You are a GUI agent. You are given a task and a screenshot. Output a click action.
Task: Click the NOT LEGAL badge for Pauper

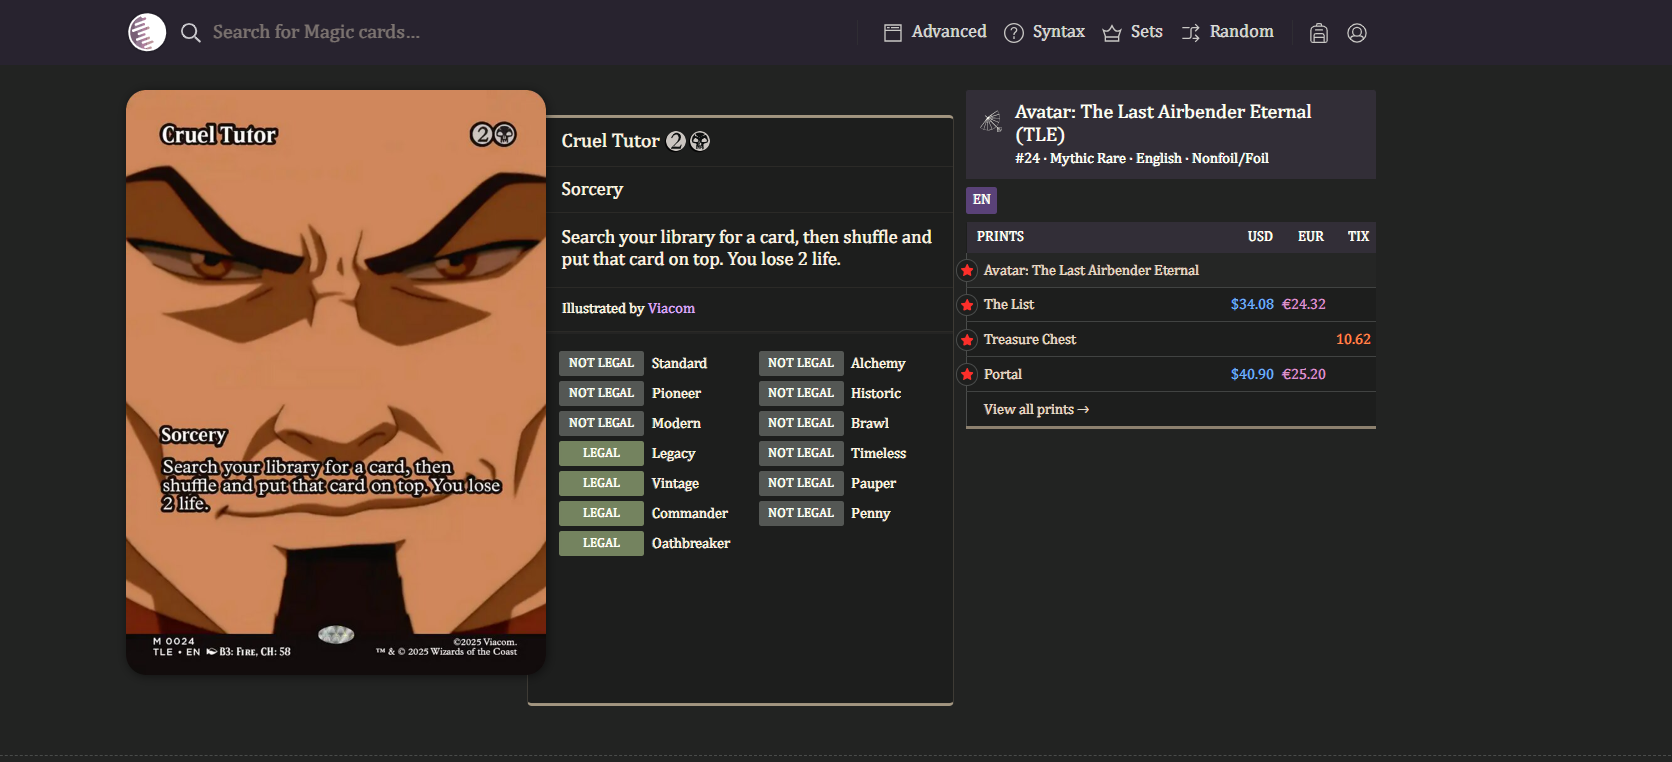[x=801, y=483]
